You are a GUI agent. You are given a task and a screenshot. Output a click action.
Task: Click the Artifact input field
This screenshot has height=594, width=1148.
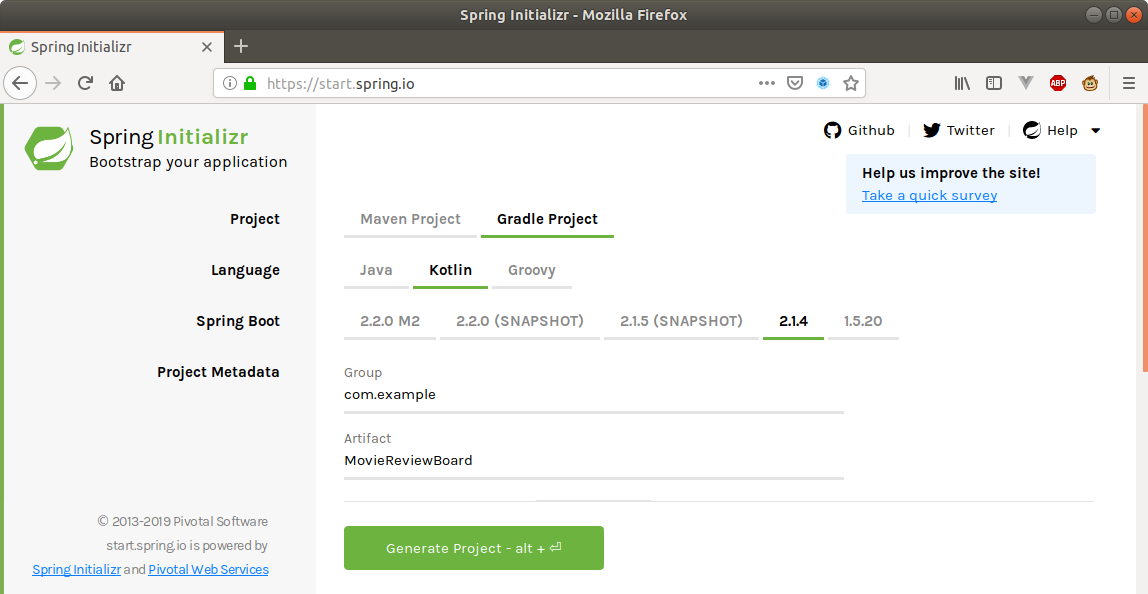[x=594, y=461]
